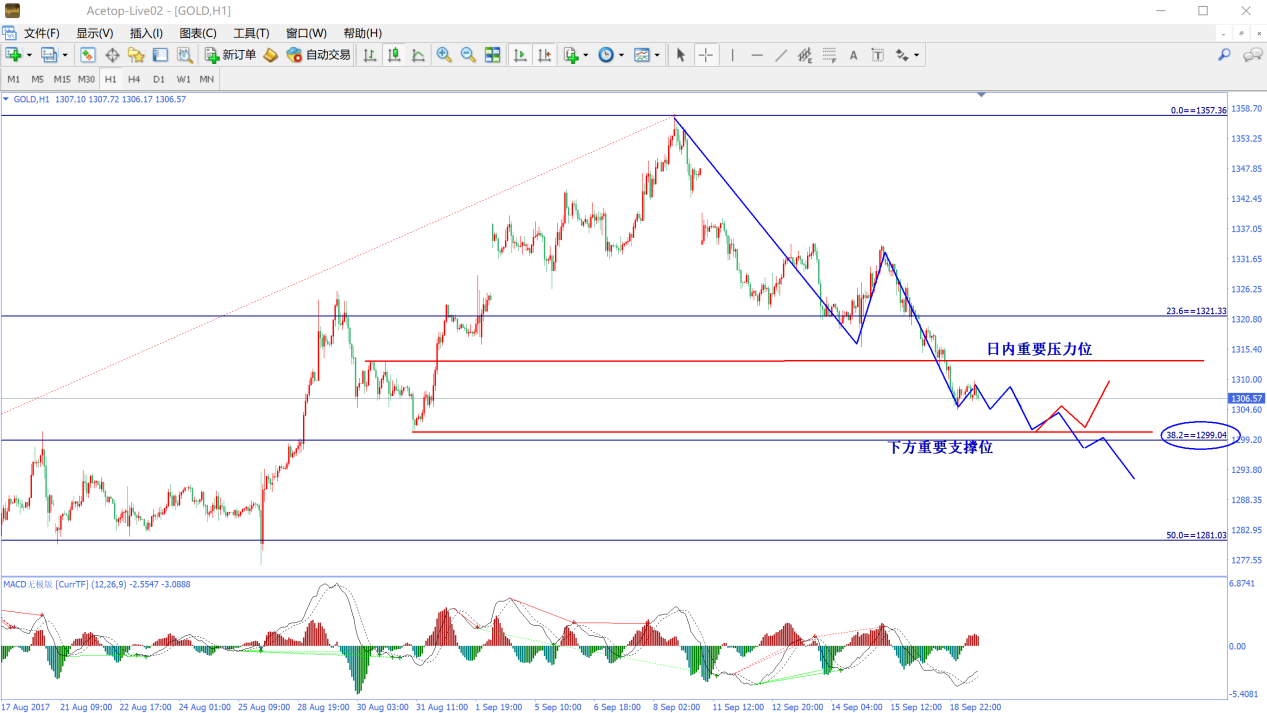The image size is (1267, 713).
Task: Expand the new chart dropdown arrow
Action: click(29, 55)
